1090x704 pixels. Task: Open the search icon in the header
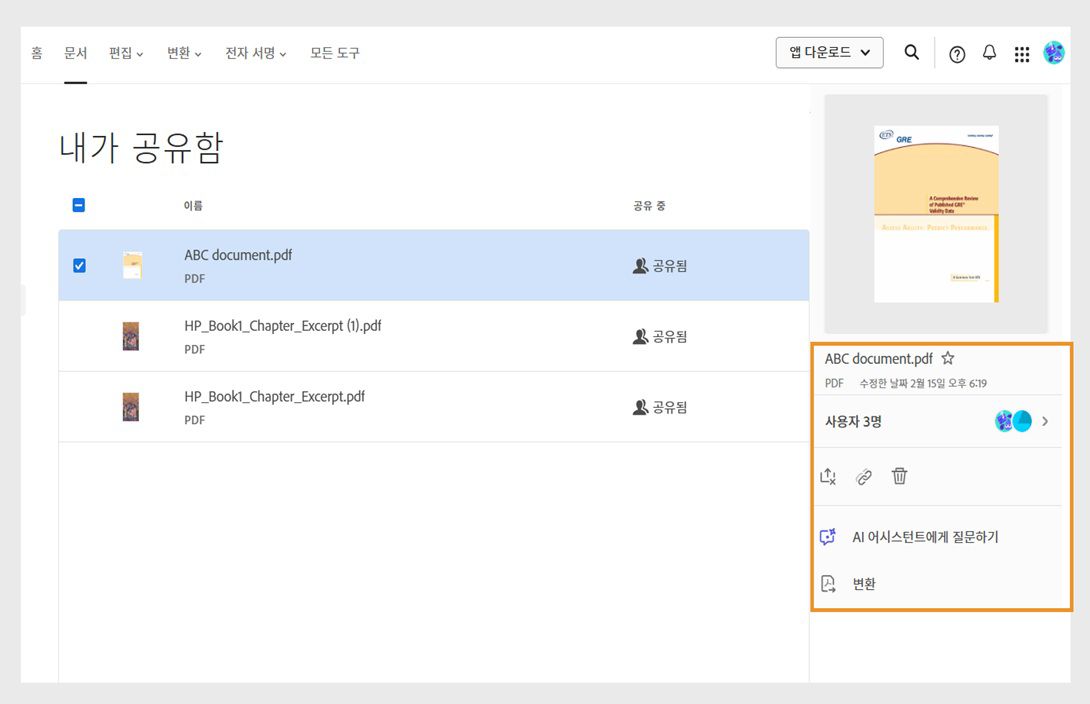[x=911, y=53]
